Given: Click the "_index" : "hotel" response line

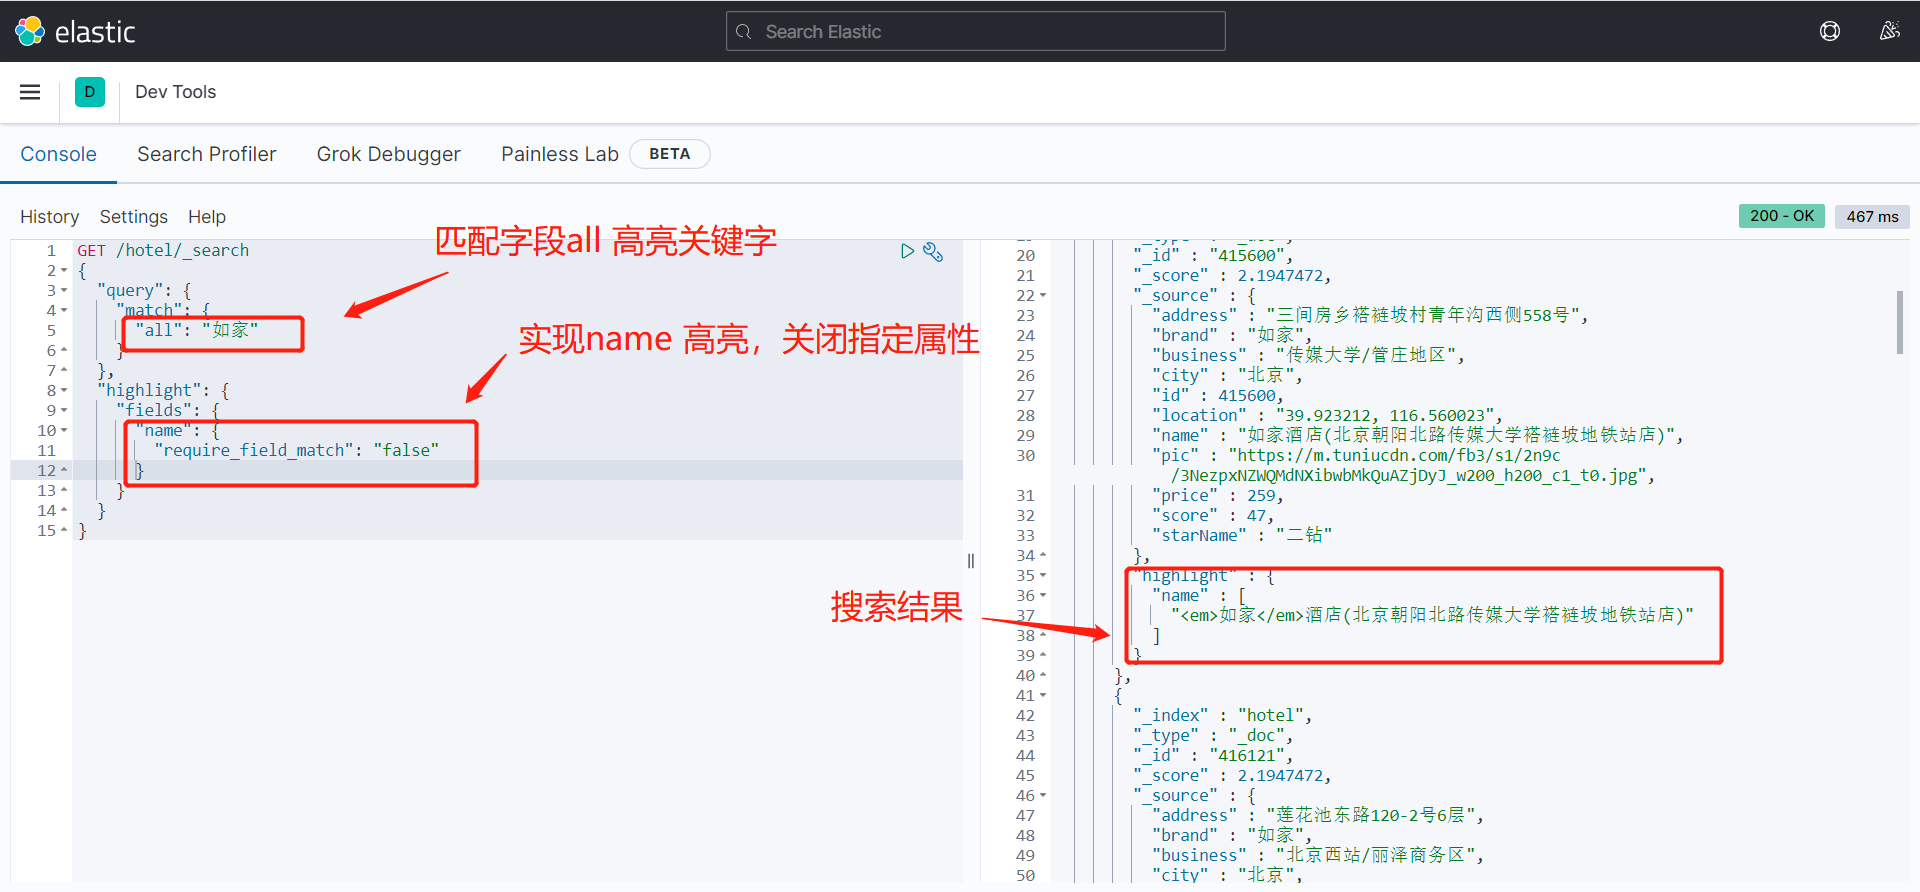Looking at the screenshot, I should [1222, 716].
